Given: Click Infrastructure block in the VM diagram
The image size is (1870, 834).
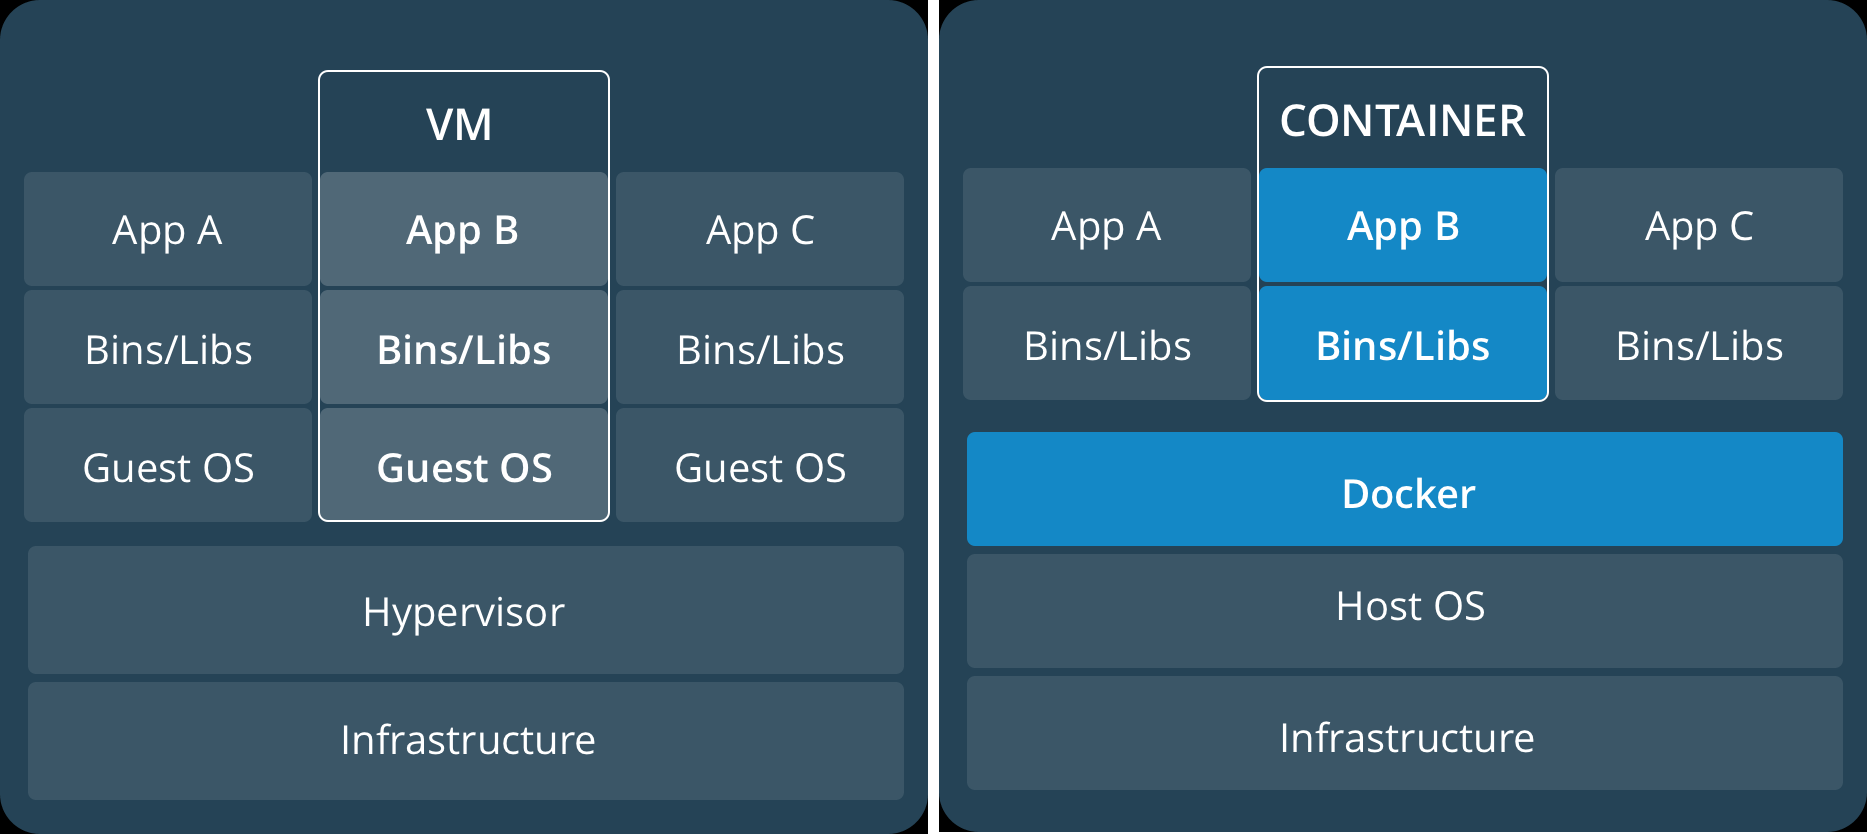Looking at the screenshot, I should tap(465, 740).
